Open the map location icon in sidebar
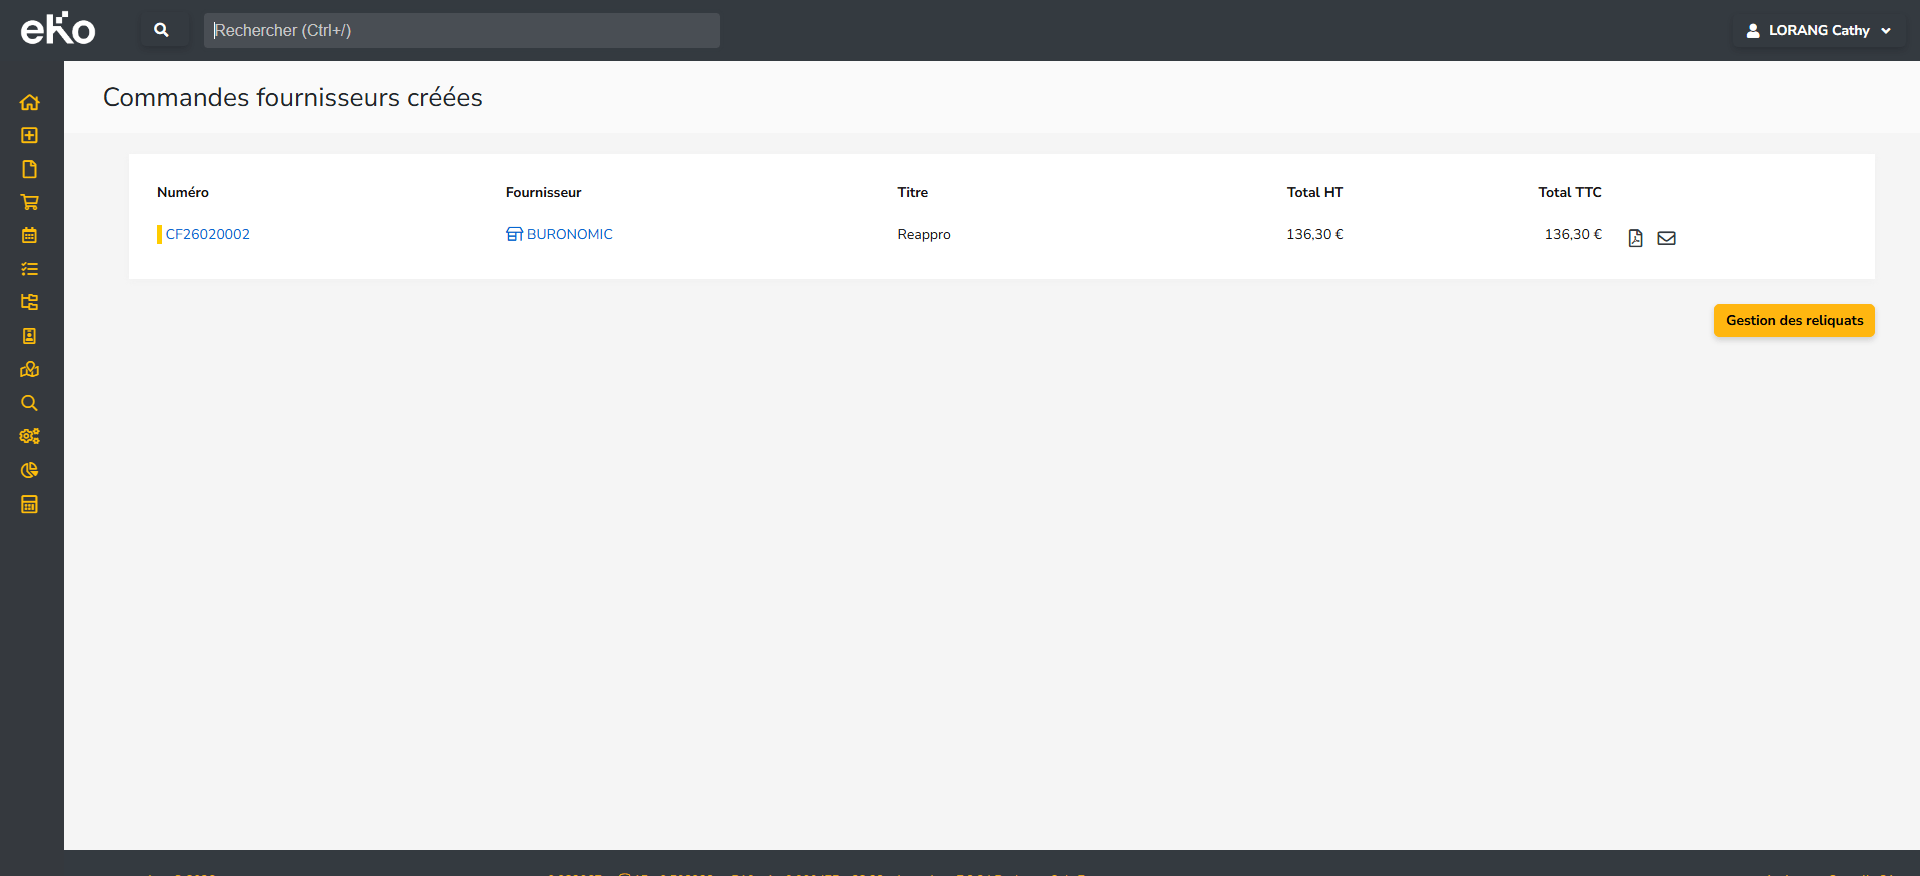 coord(30,369)
